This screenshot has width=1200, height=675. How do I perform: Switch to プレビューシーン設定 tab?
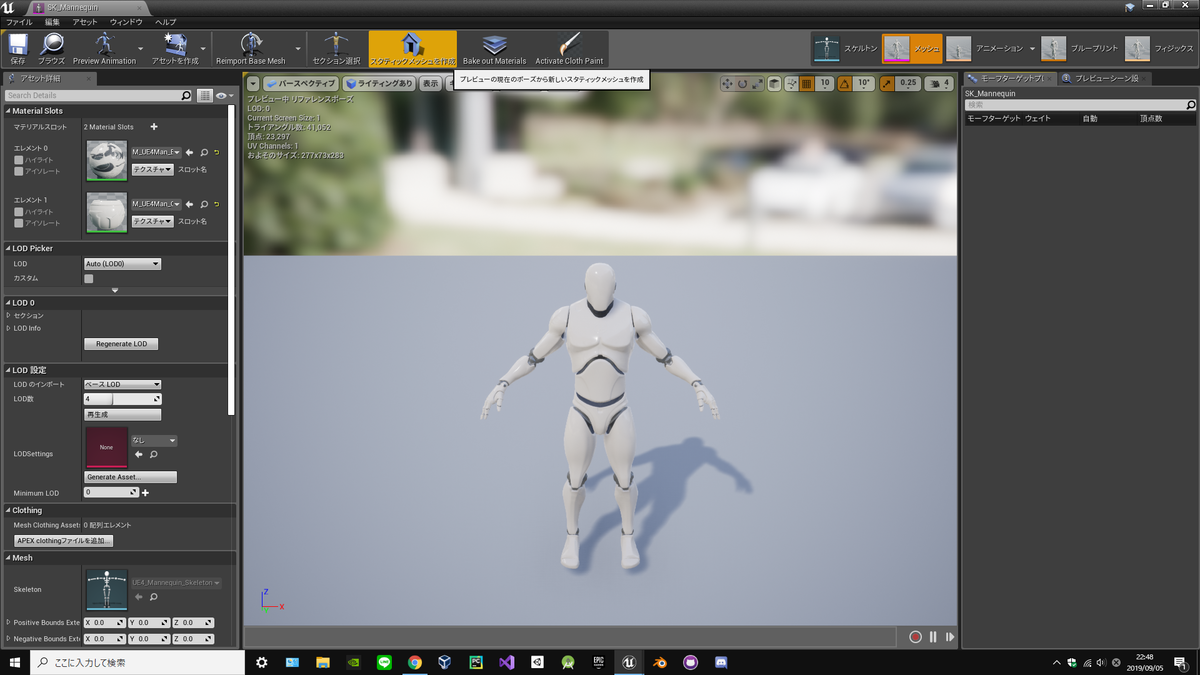click(x=1104, y=78)
